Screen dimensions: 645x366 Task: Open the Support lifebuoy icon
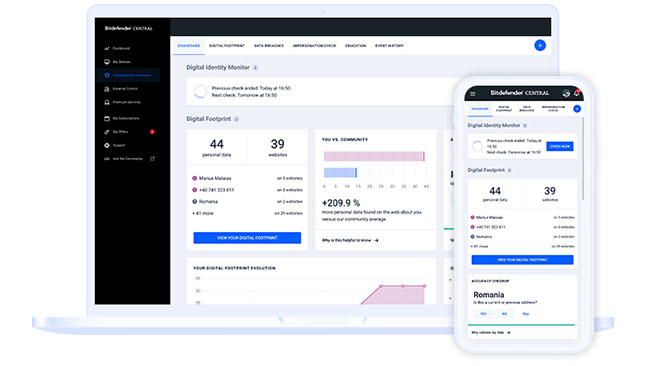pyautogui.click(x=107, y=146)
